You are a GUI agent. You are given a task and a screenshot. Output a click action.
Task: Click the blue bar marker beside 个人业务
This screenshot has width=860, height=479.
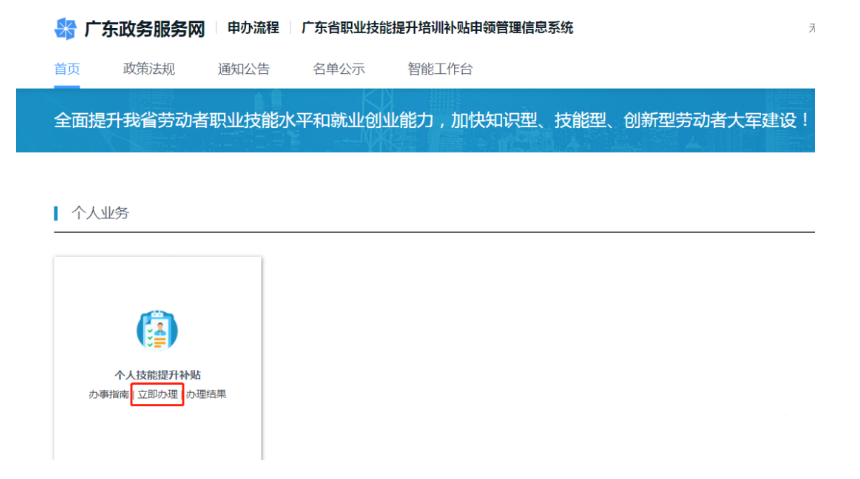(56, 213)
